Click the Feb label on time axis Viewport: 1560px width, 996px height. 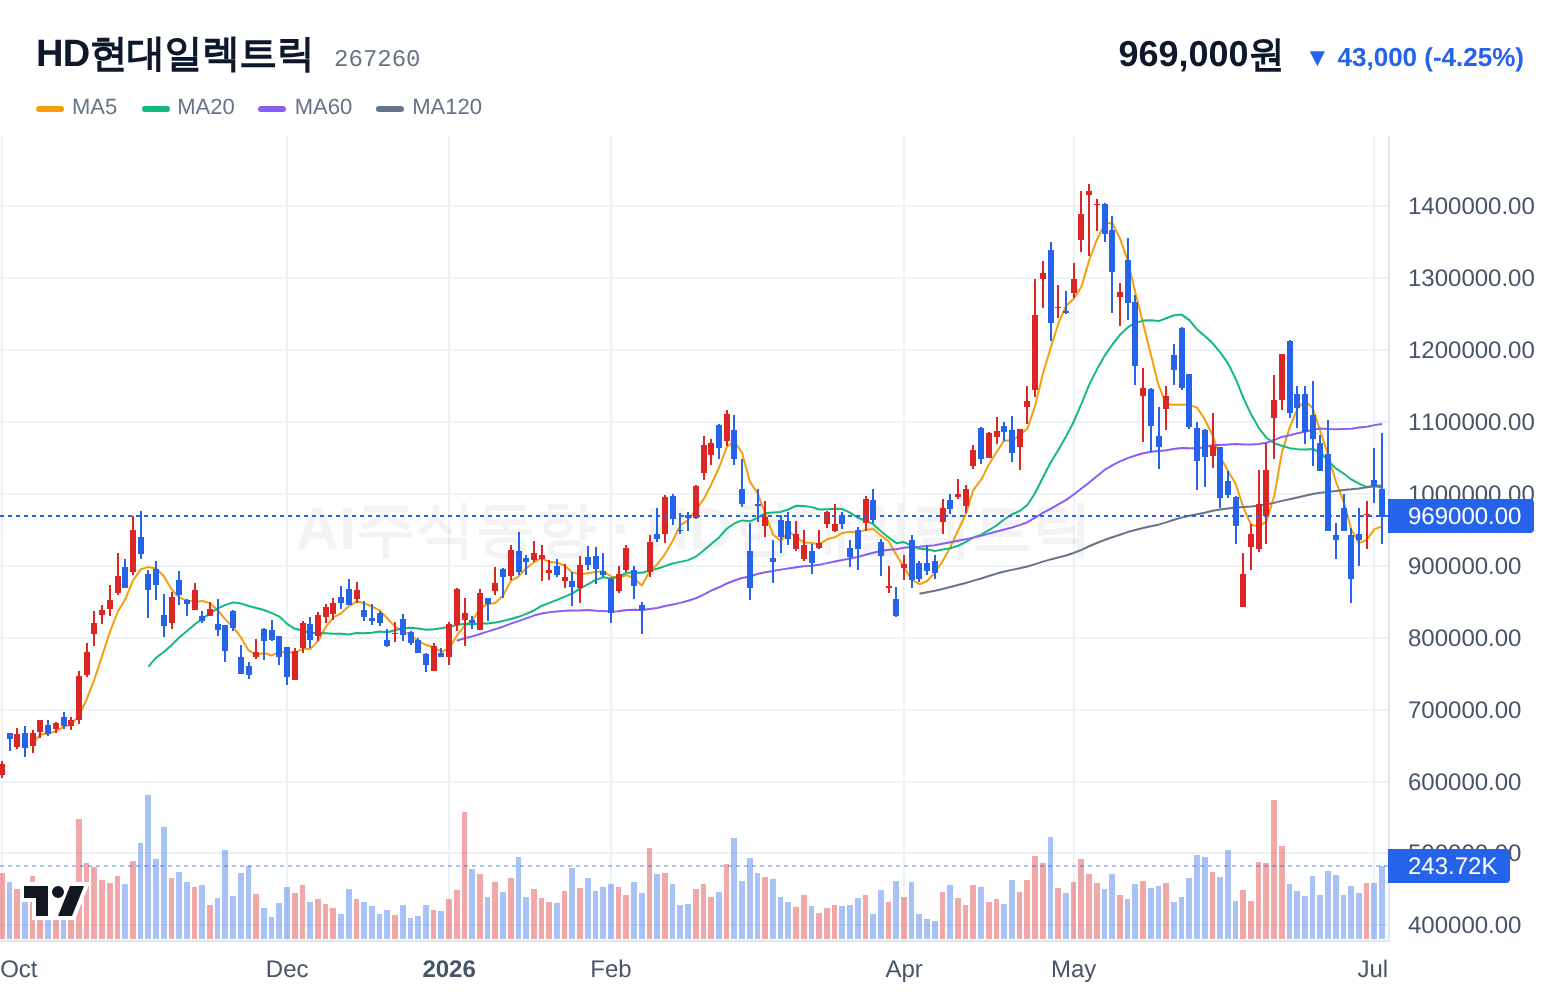coord(611,969)
